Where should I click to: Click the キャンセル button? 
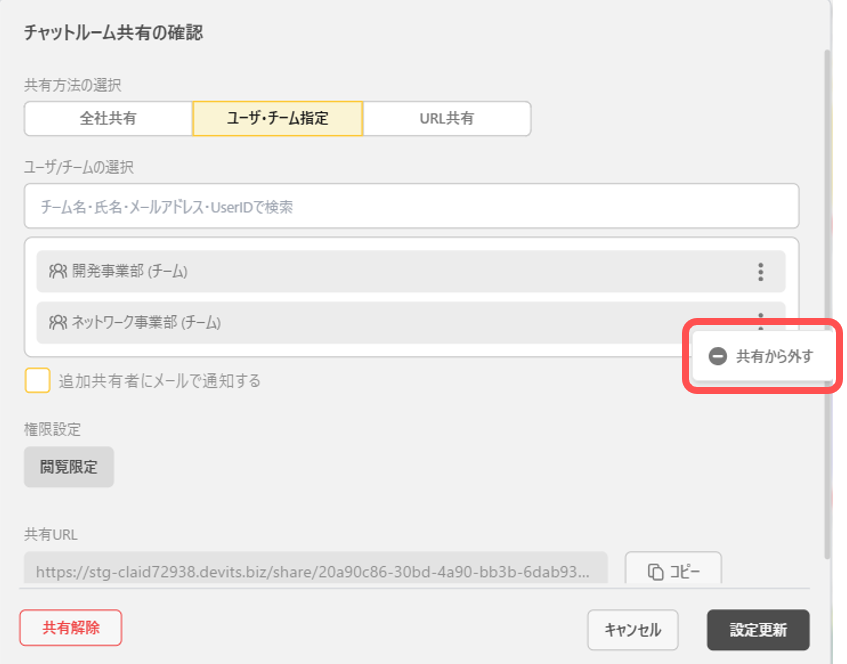pyautogui.click(x=632, y=630)
